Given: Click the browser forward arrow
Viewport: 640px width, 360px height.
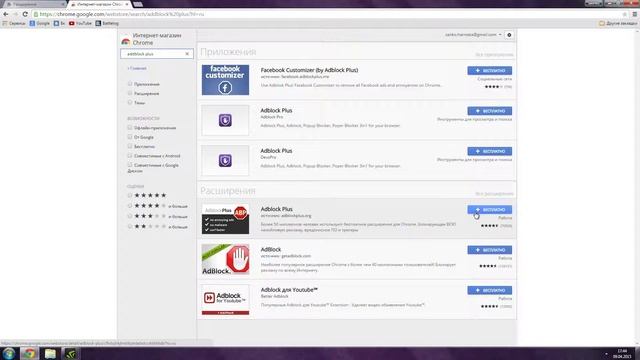Looking at the screenshot, I should tap(15, 14).
